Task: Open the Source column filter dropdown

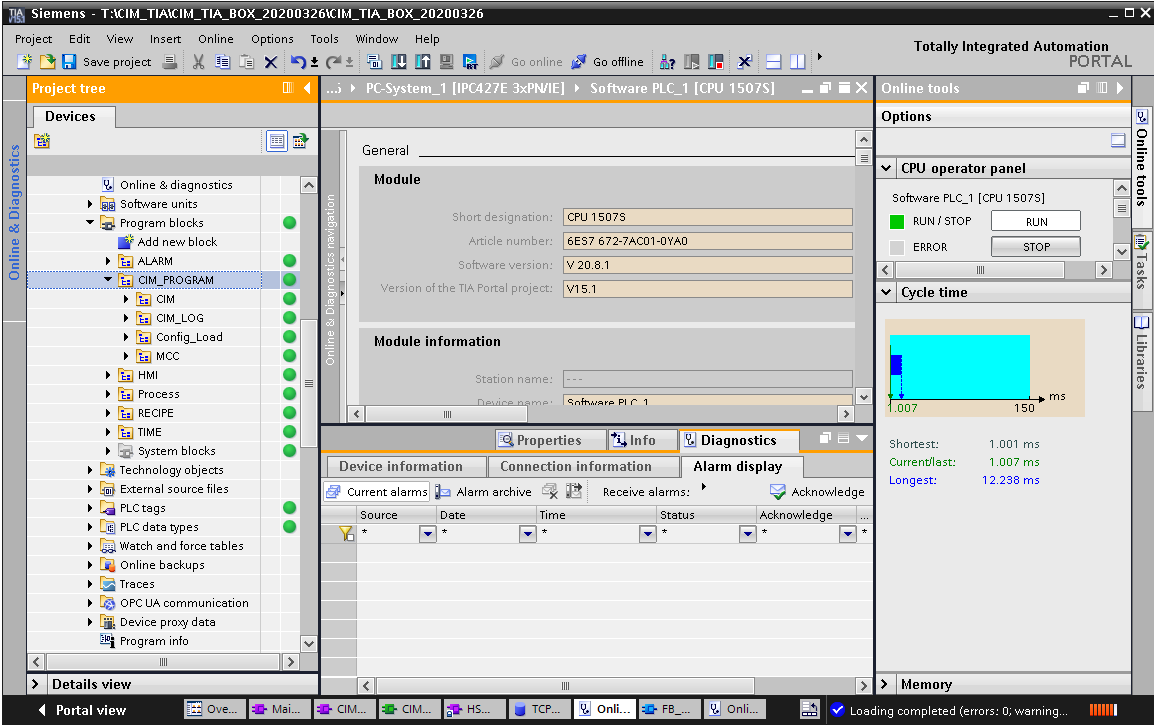Action: point(427,534)
